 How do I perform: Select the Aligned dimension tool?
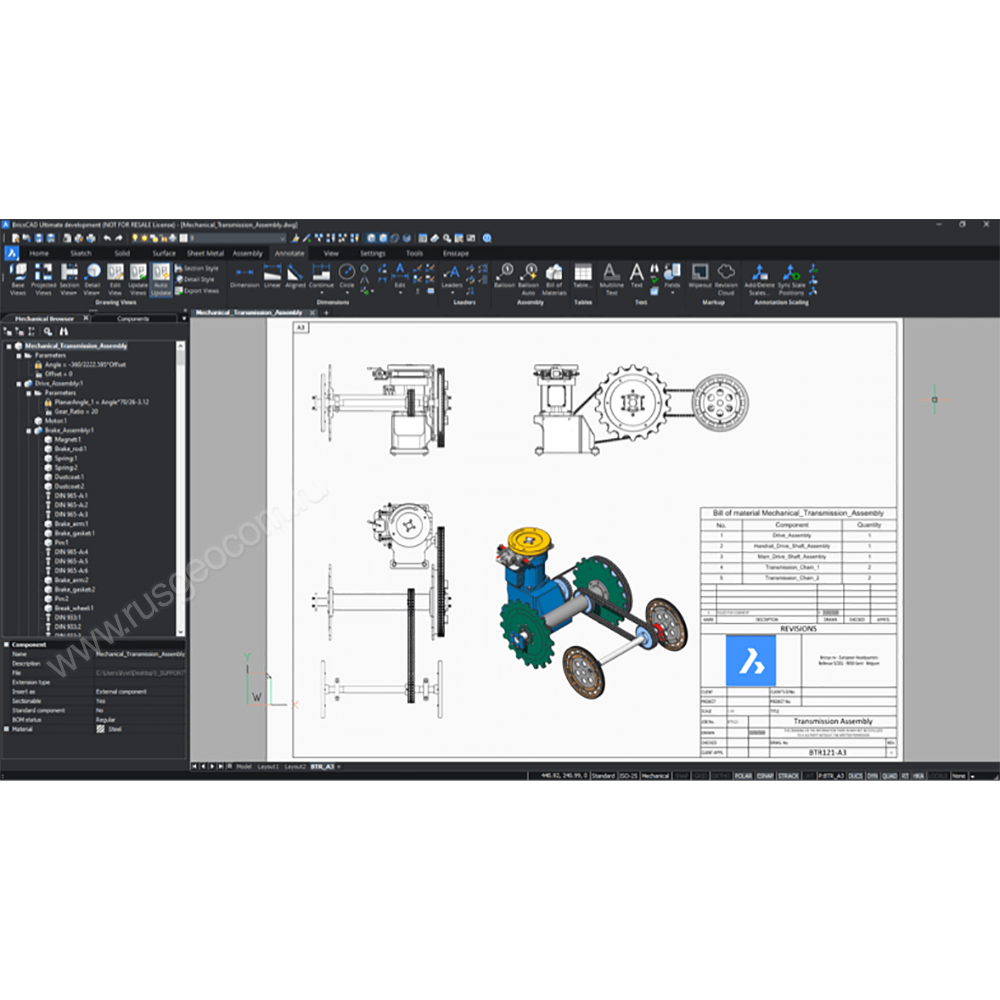click(x=295, y=274)
